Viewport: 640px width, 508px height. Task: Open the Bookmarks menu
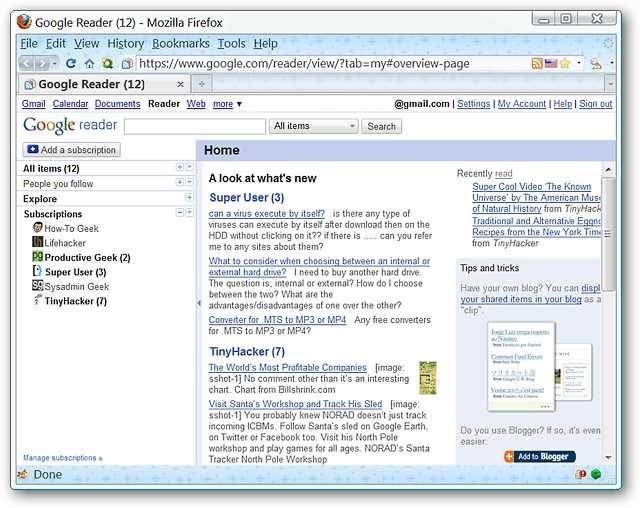pos(181,43)
